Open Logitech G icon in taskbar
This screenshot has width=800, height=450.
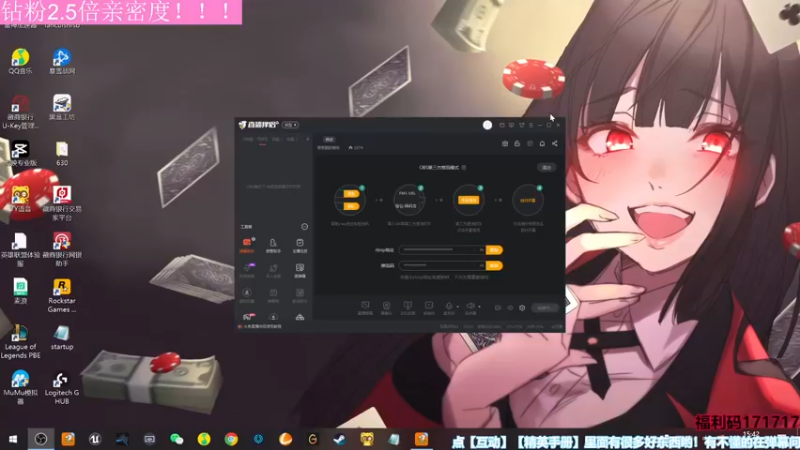313,439
